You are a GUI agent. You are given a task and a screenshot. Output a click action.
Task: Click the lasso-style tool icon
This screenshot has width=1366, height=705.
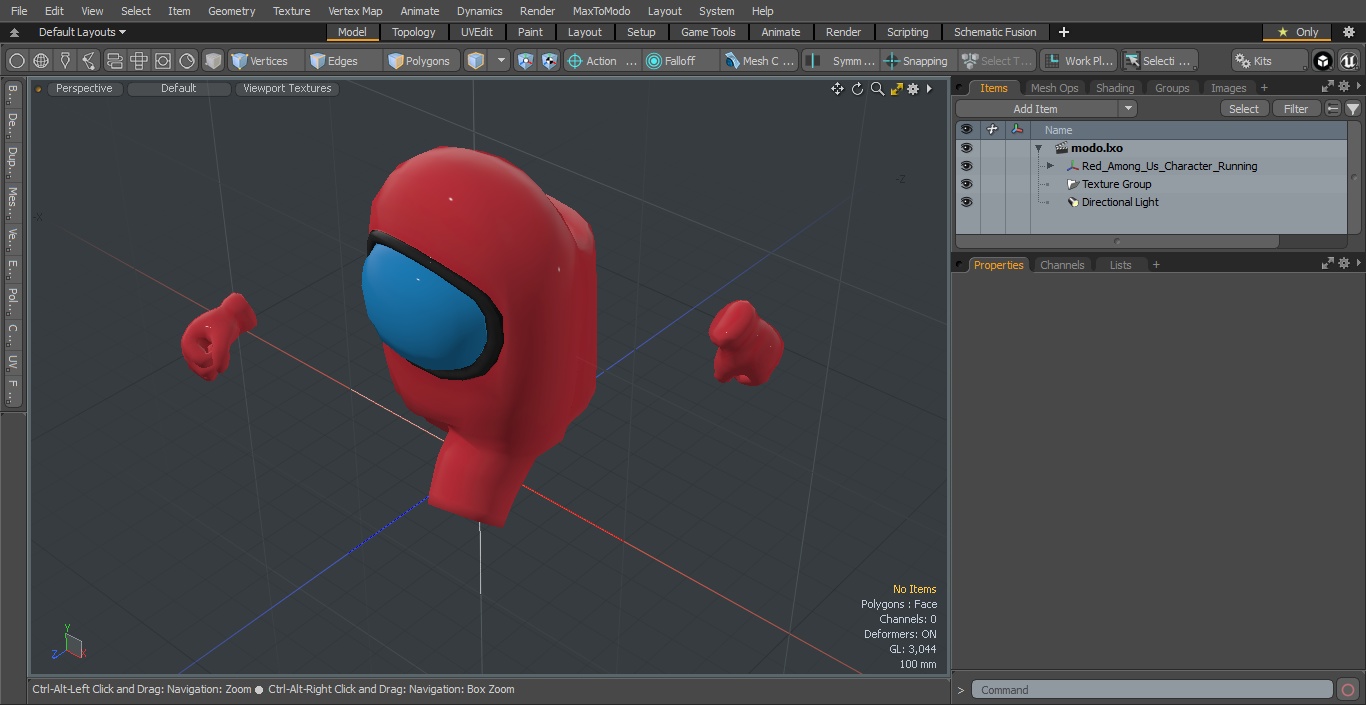pos(89,61)
